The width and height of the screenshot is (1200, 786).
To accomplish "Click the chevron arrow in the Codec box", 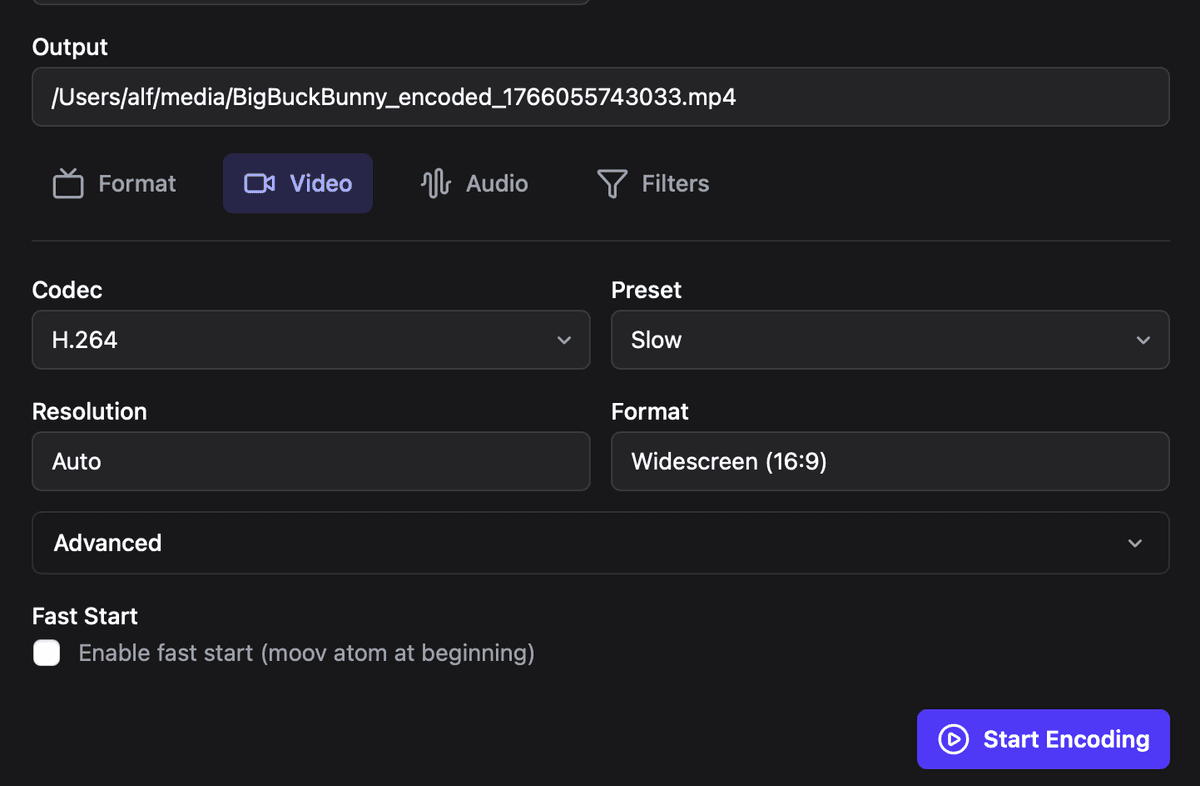I will pyautogui.click(x=564, y=340).
